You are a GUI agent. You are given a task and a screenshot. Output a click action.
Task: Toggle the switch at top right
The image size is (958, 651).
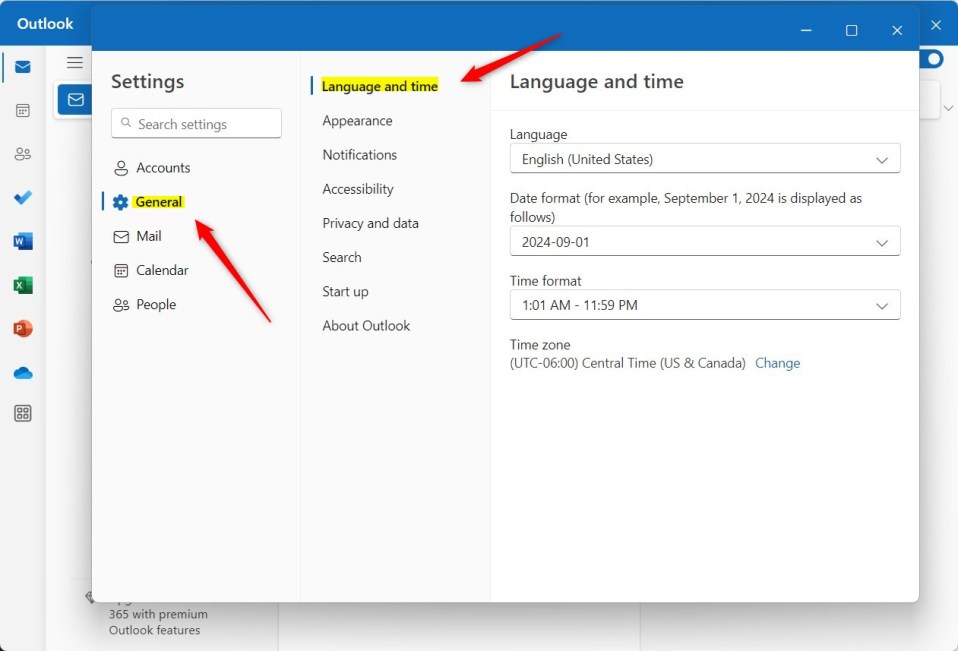(x=932, y=59)
